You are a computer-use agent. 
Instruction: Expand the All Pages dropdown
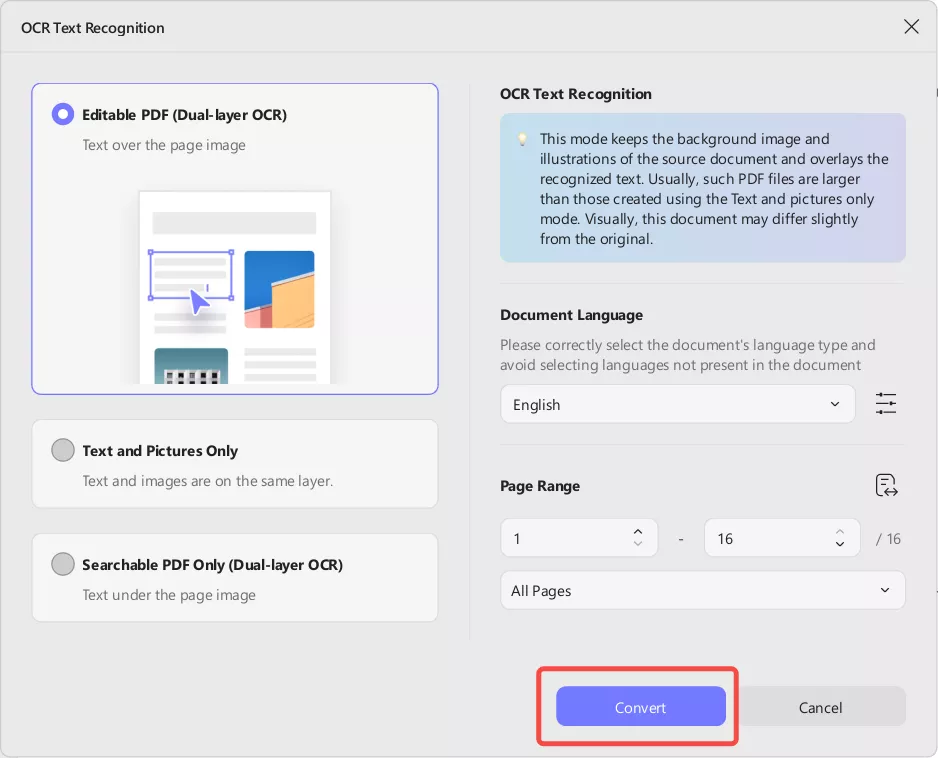click(702, 590)
